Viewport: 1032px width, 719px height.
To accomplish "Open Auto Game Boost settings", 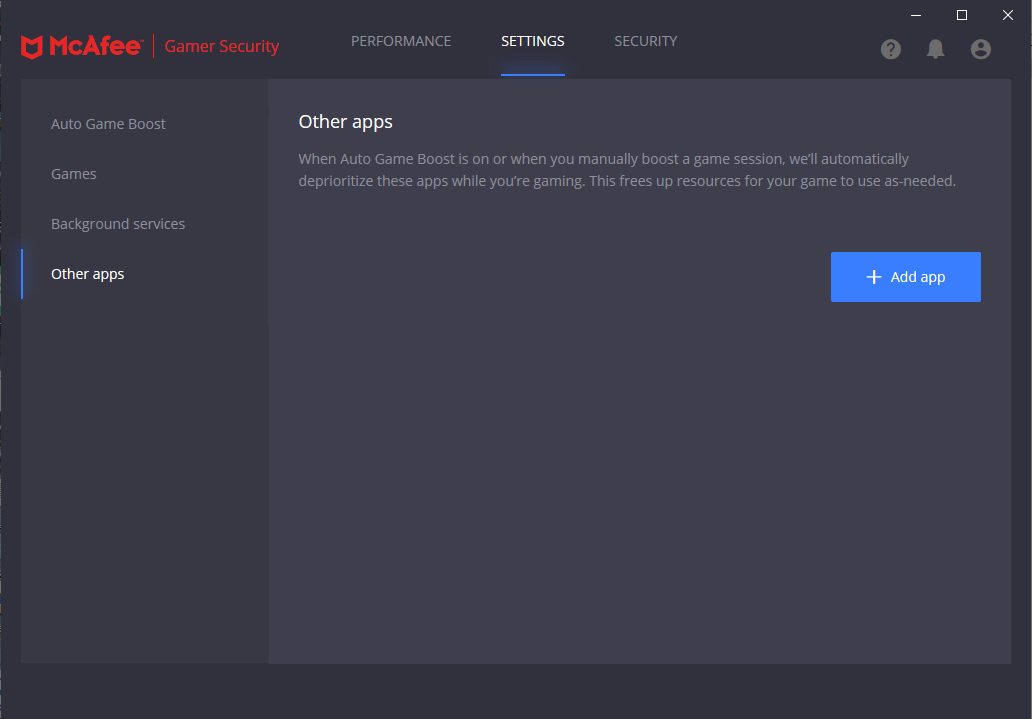I will coord(108,124).
